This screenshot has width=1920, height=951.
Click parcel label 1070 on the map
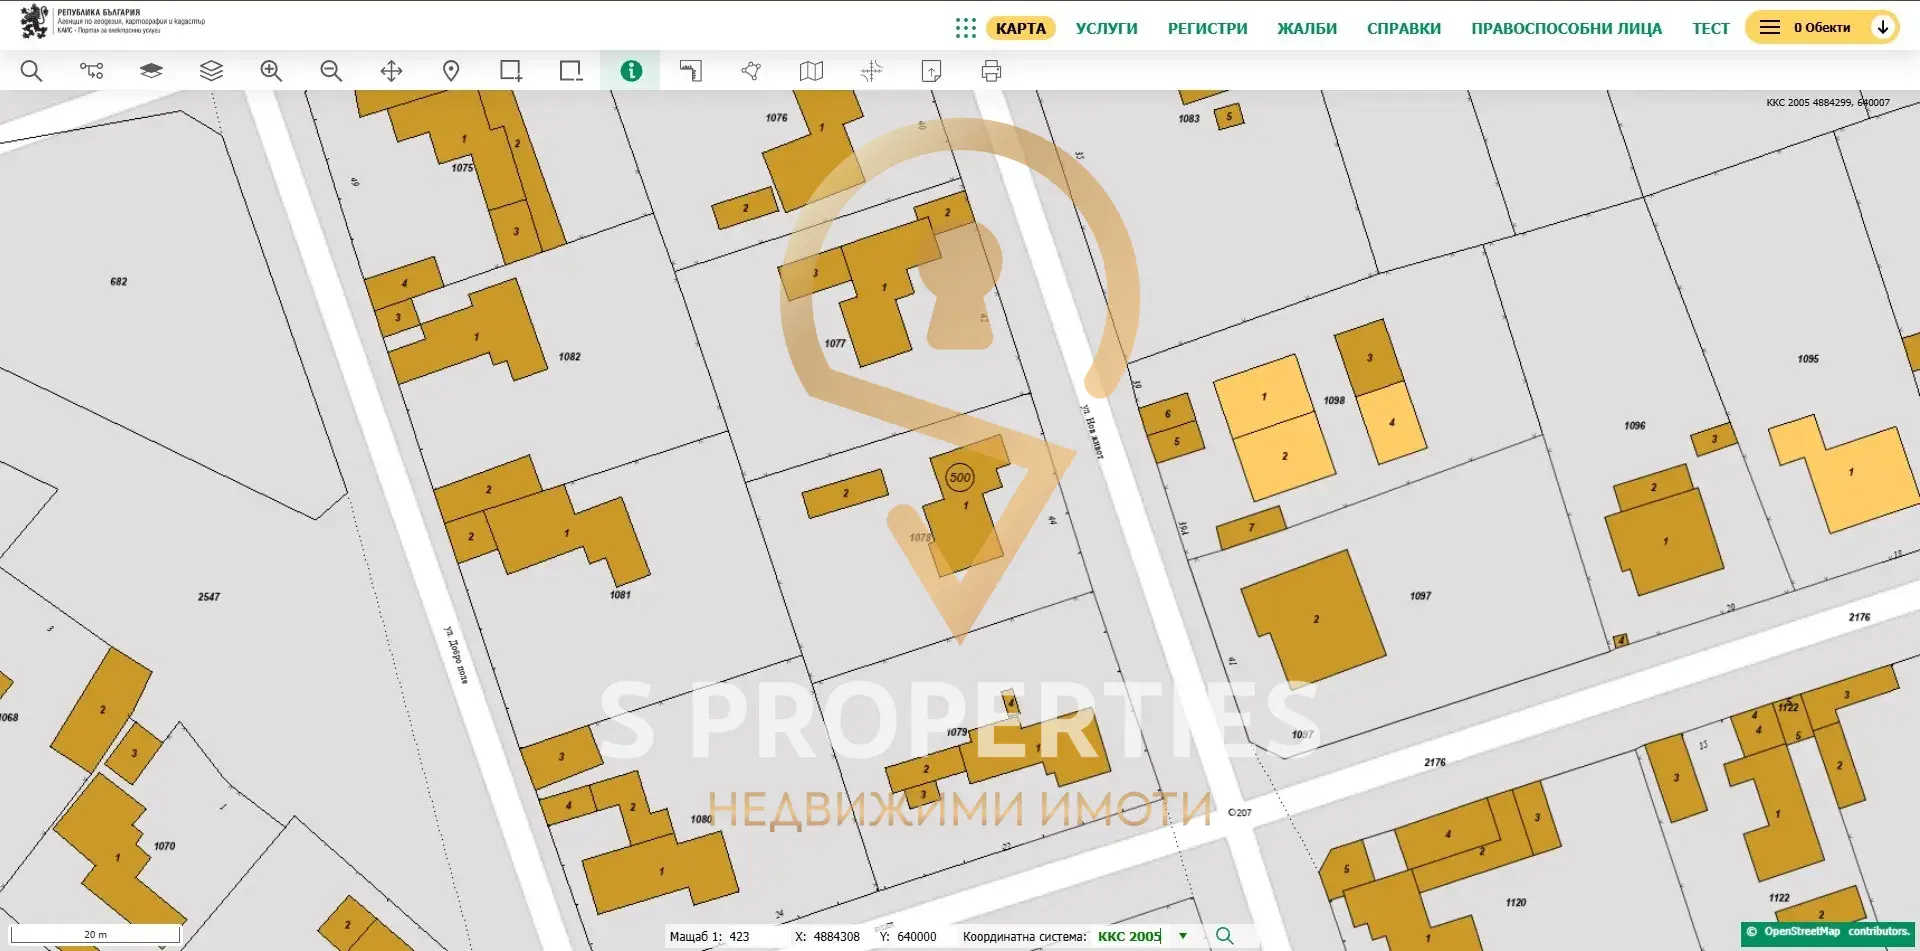(165, 847)
